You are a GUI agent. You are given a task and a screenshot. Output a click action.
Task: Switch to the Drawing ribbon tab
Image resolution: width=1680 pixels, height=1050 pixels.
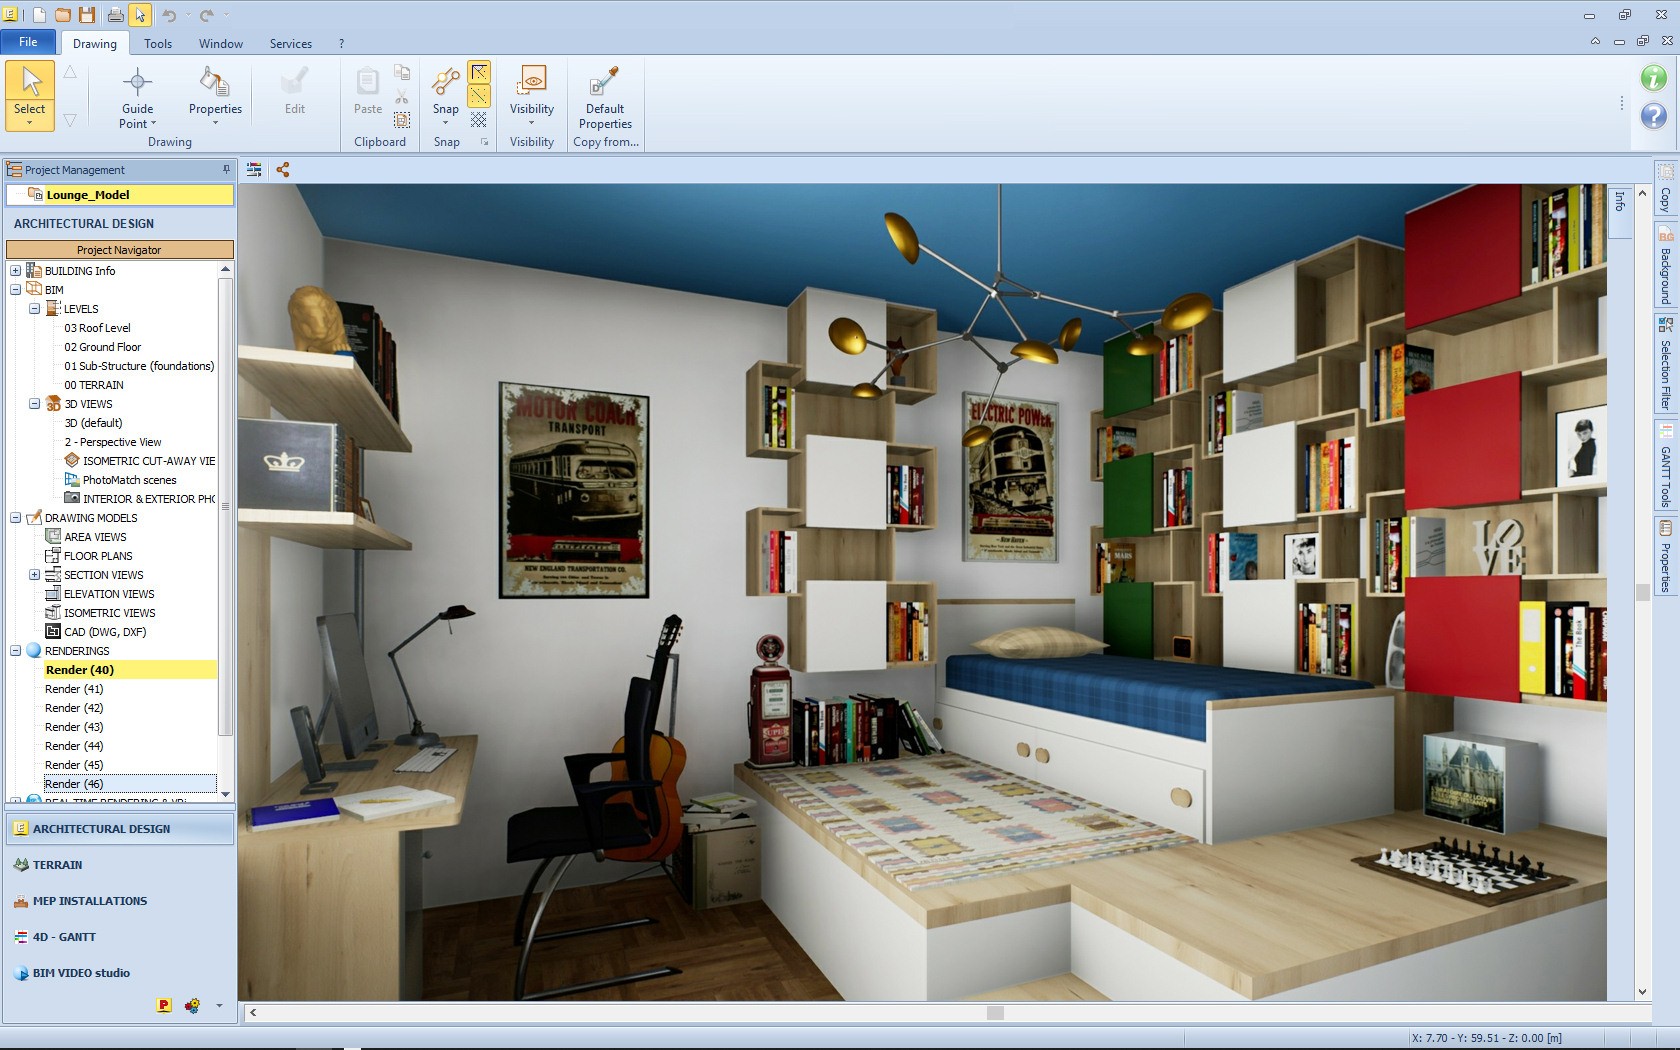coord(95,43)
